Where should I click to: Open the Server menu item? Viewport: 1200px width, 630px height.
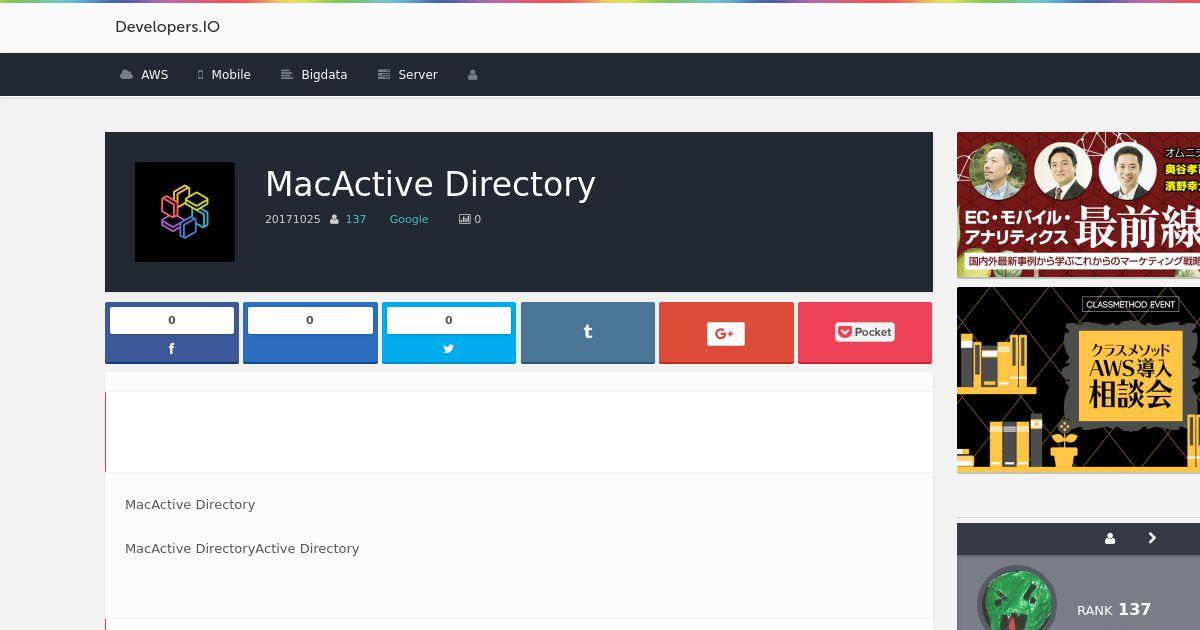click(x=408, y=75)
